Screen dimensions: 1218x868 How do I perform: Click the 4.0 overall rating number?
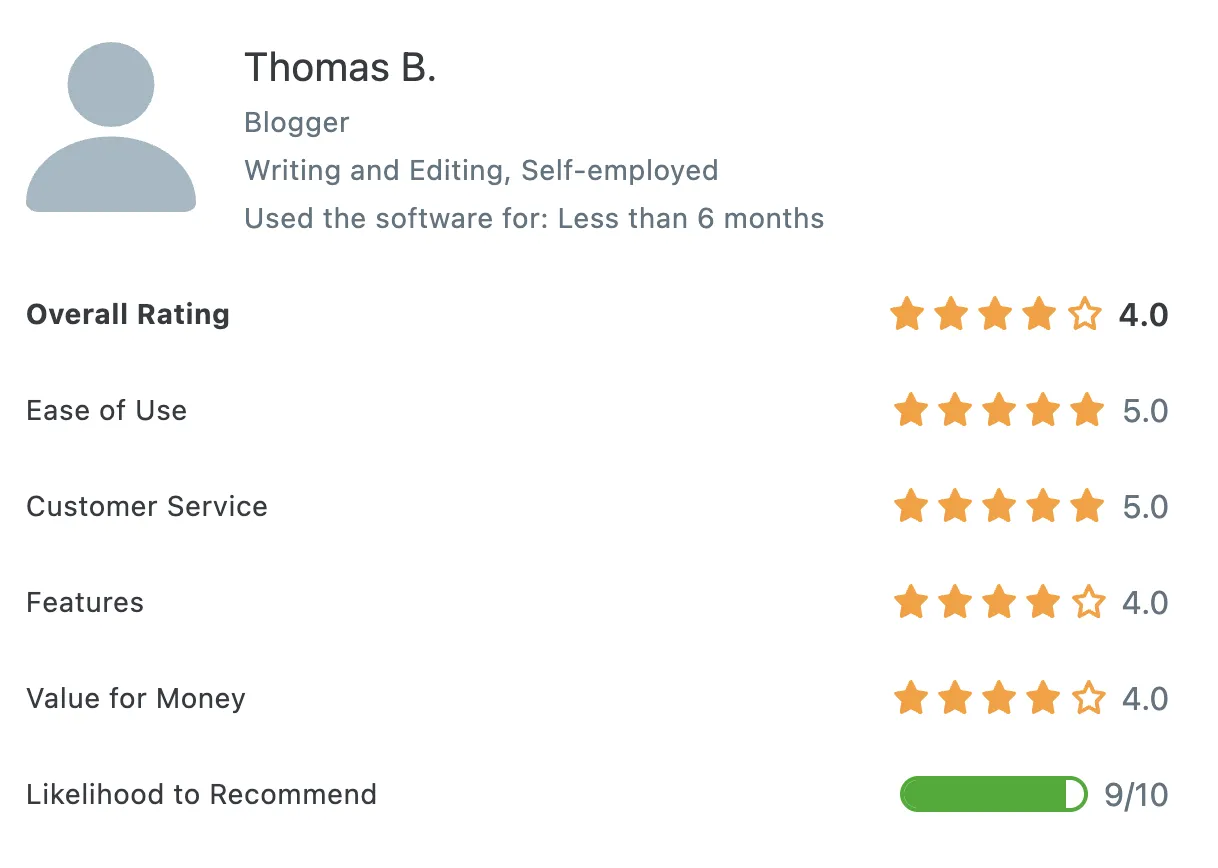[1143, 315]
